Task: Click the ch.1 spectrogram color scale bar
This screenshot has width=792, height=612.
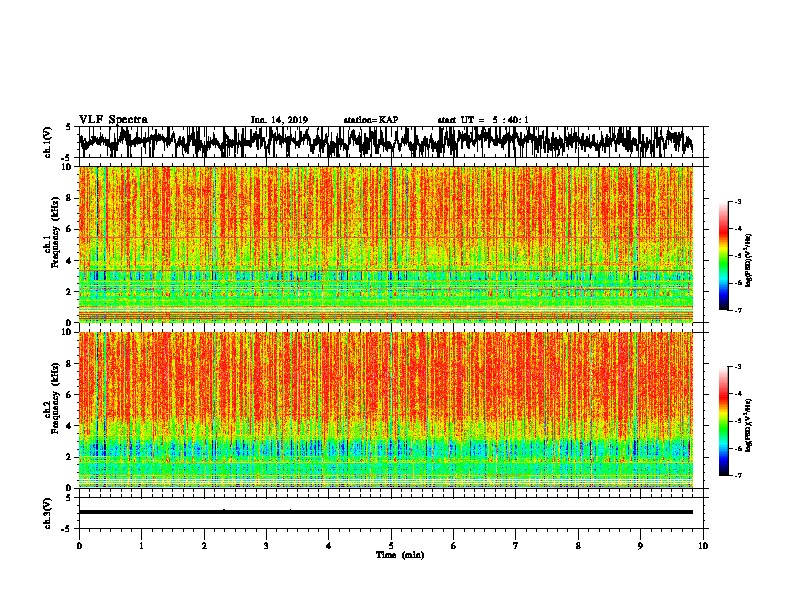Action: coord(724,256)
